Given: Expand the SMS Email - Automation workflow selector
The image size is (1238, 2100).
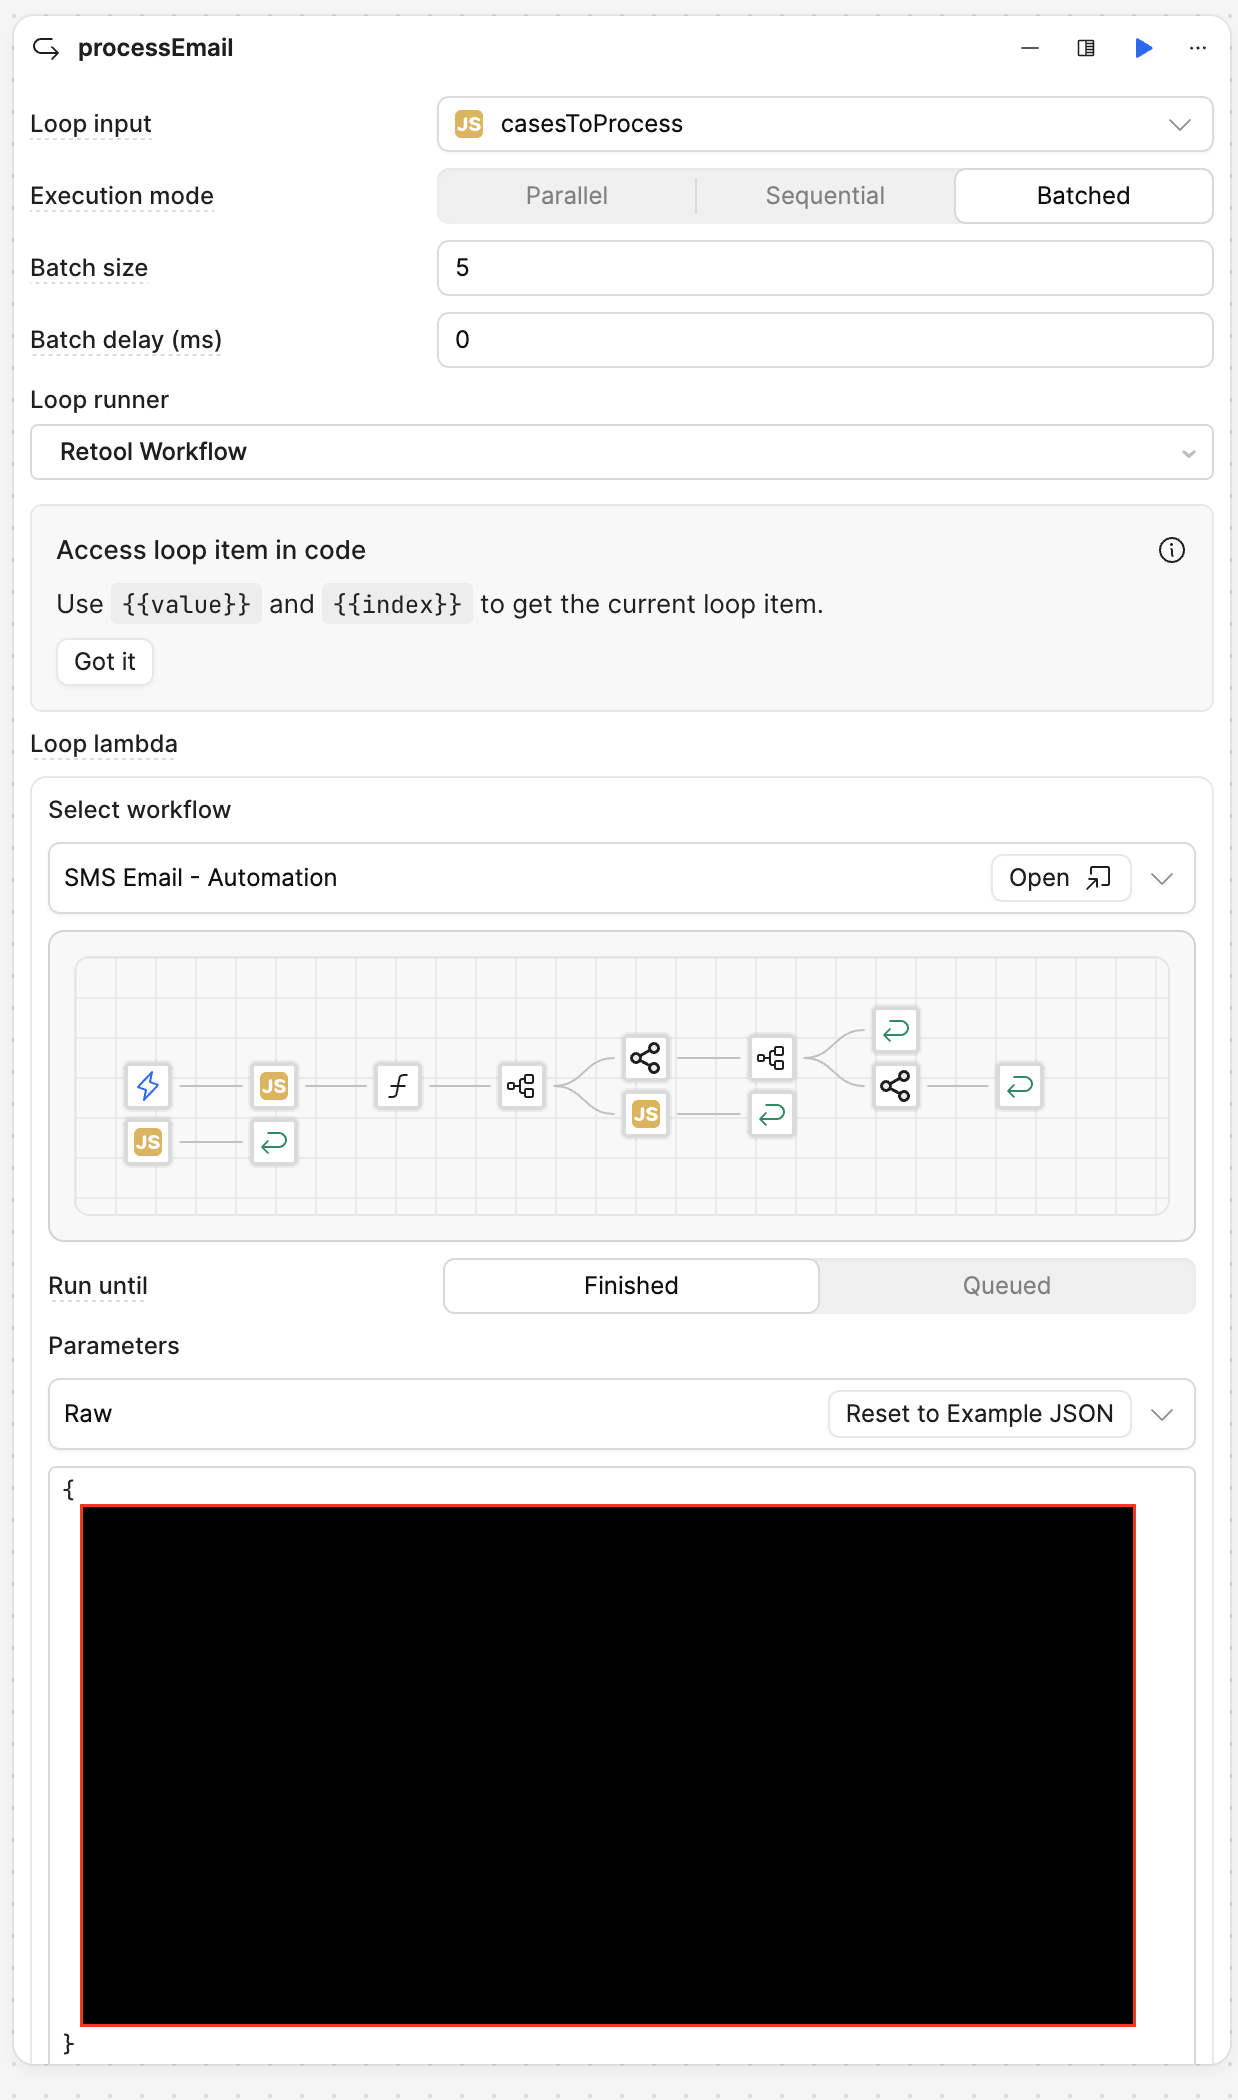Looking at the screenshot, I should (1161, 878).
